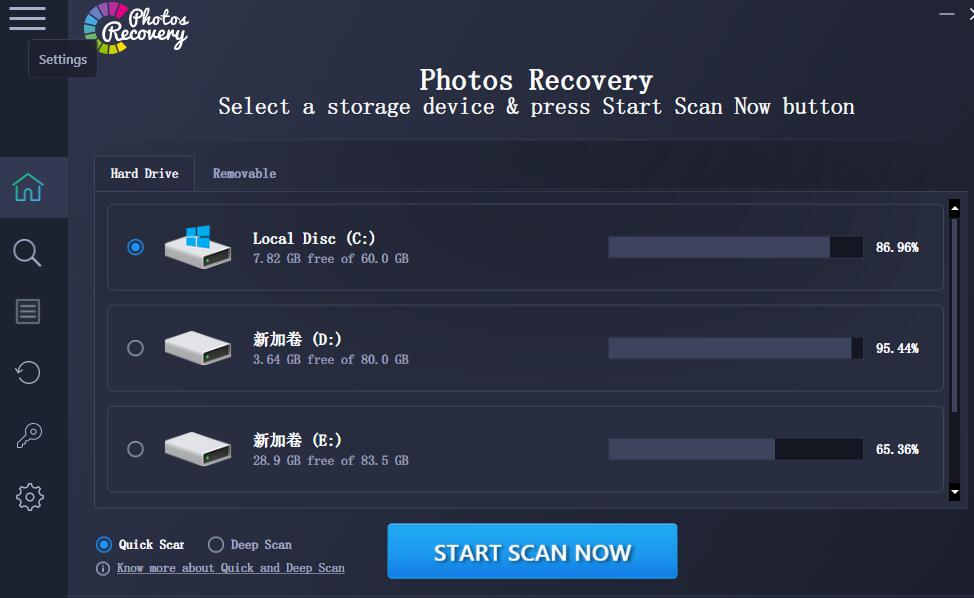This screenshot has width=974, height=598.
Task: Select the Local Disc (C:) radio button
Action: (x=135, y=247)
